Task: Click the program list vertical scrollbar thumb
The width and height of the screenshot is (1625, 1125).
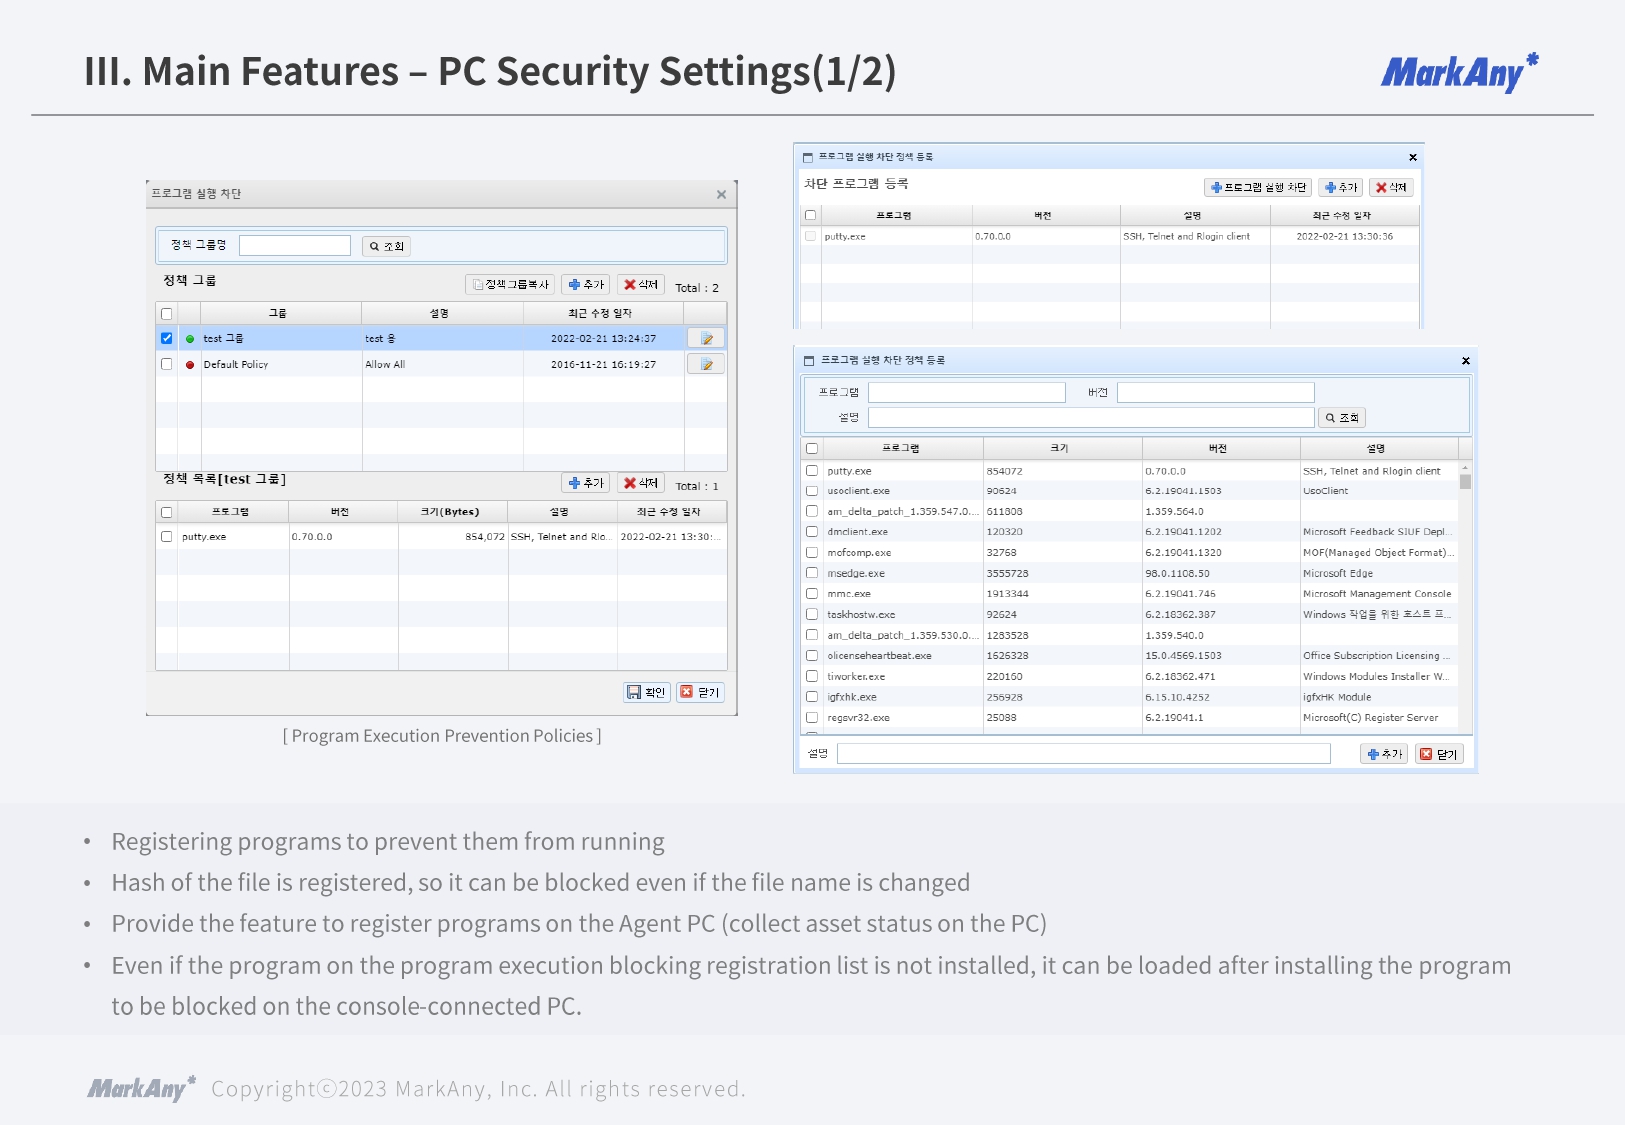Action: 1465,481
